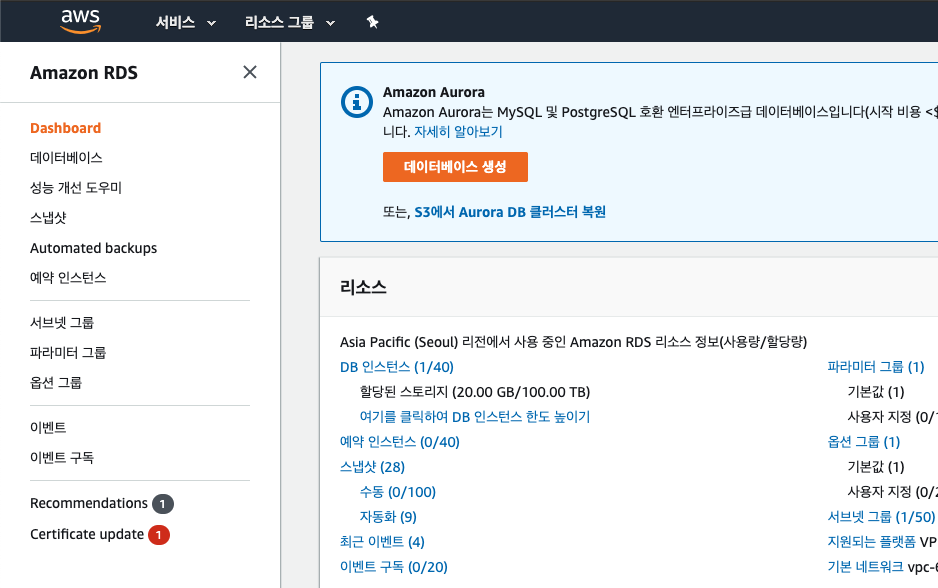Viewport: 938px width, 588px height.
Task: Open 이벤트 구독 in the sidebar
Action: click(x=62, y=458)
